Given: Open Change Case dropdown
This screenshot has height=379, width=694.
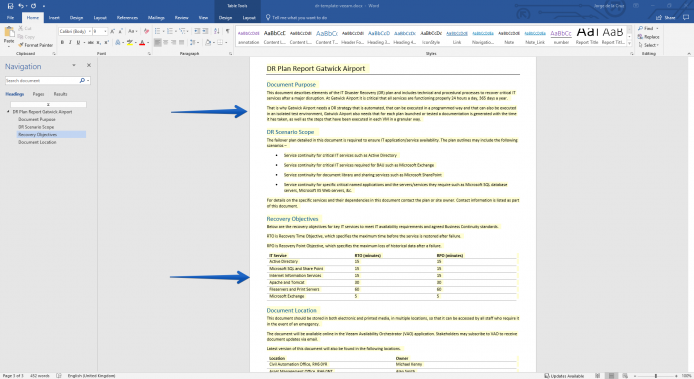Looking at the screenshot, I should click(x=132, y=31).
